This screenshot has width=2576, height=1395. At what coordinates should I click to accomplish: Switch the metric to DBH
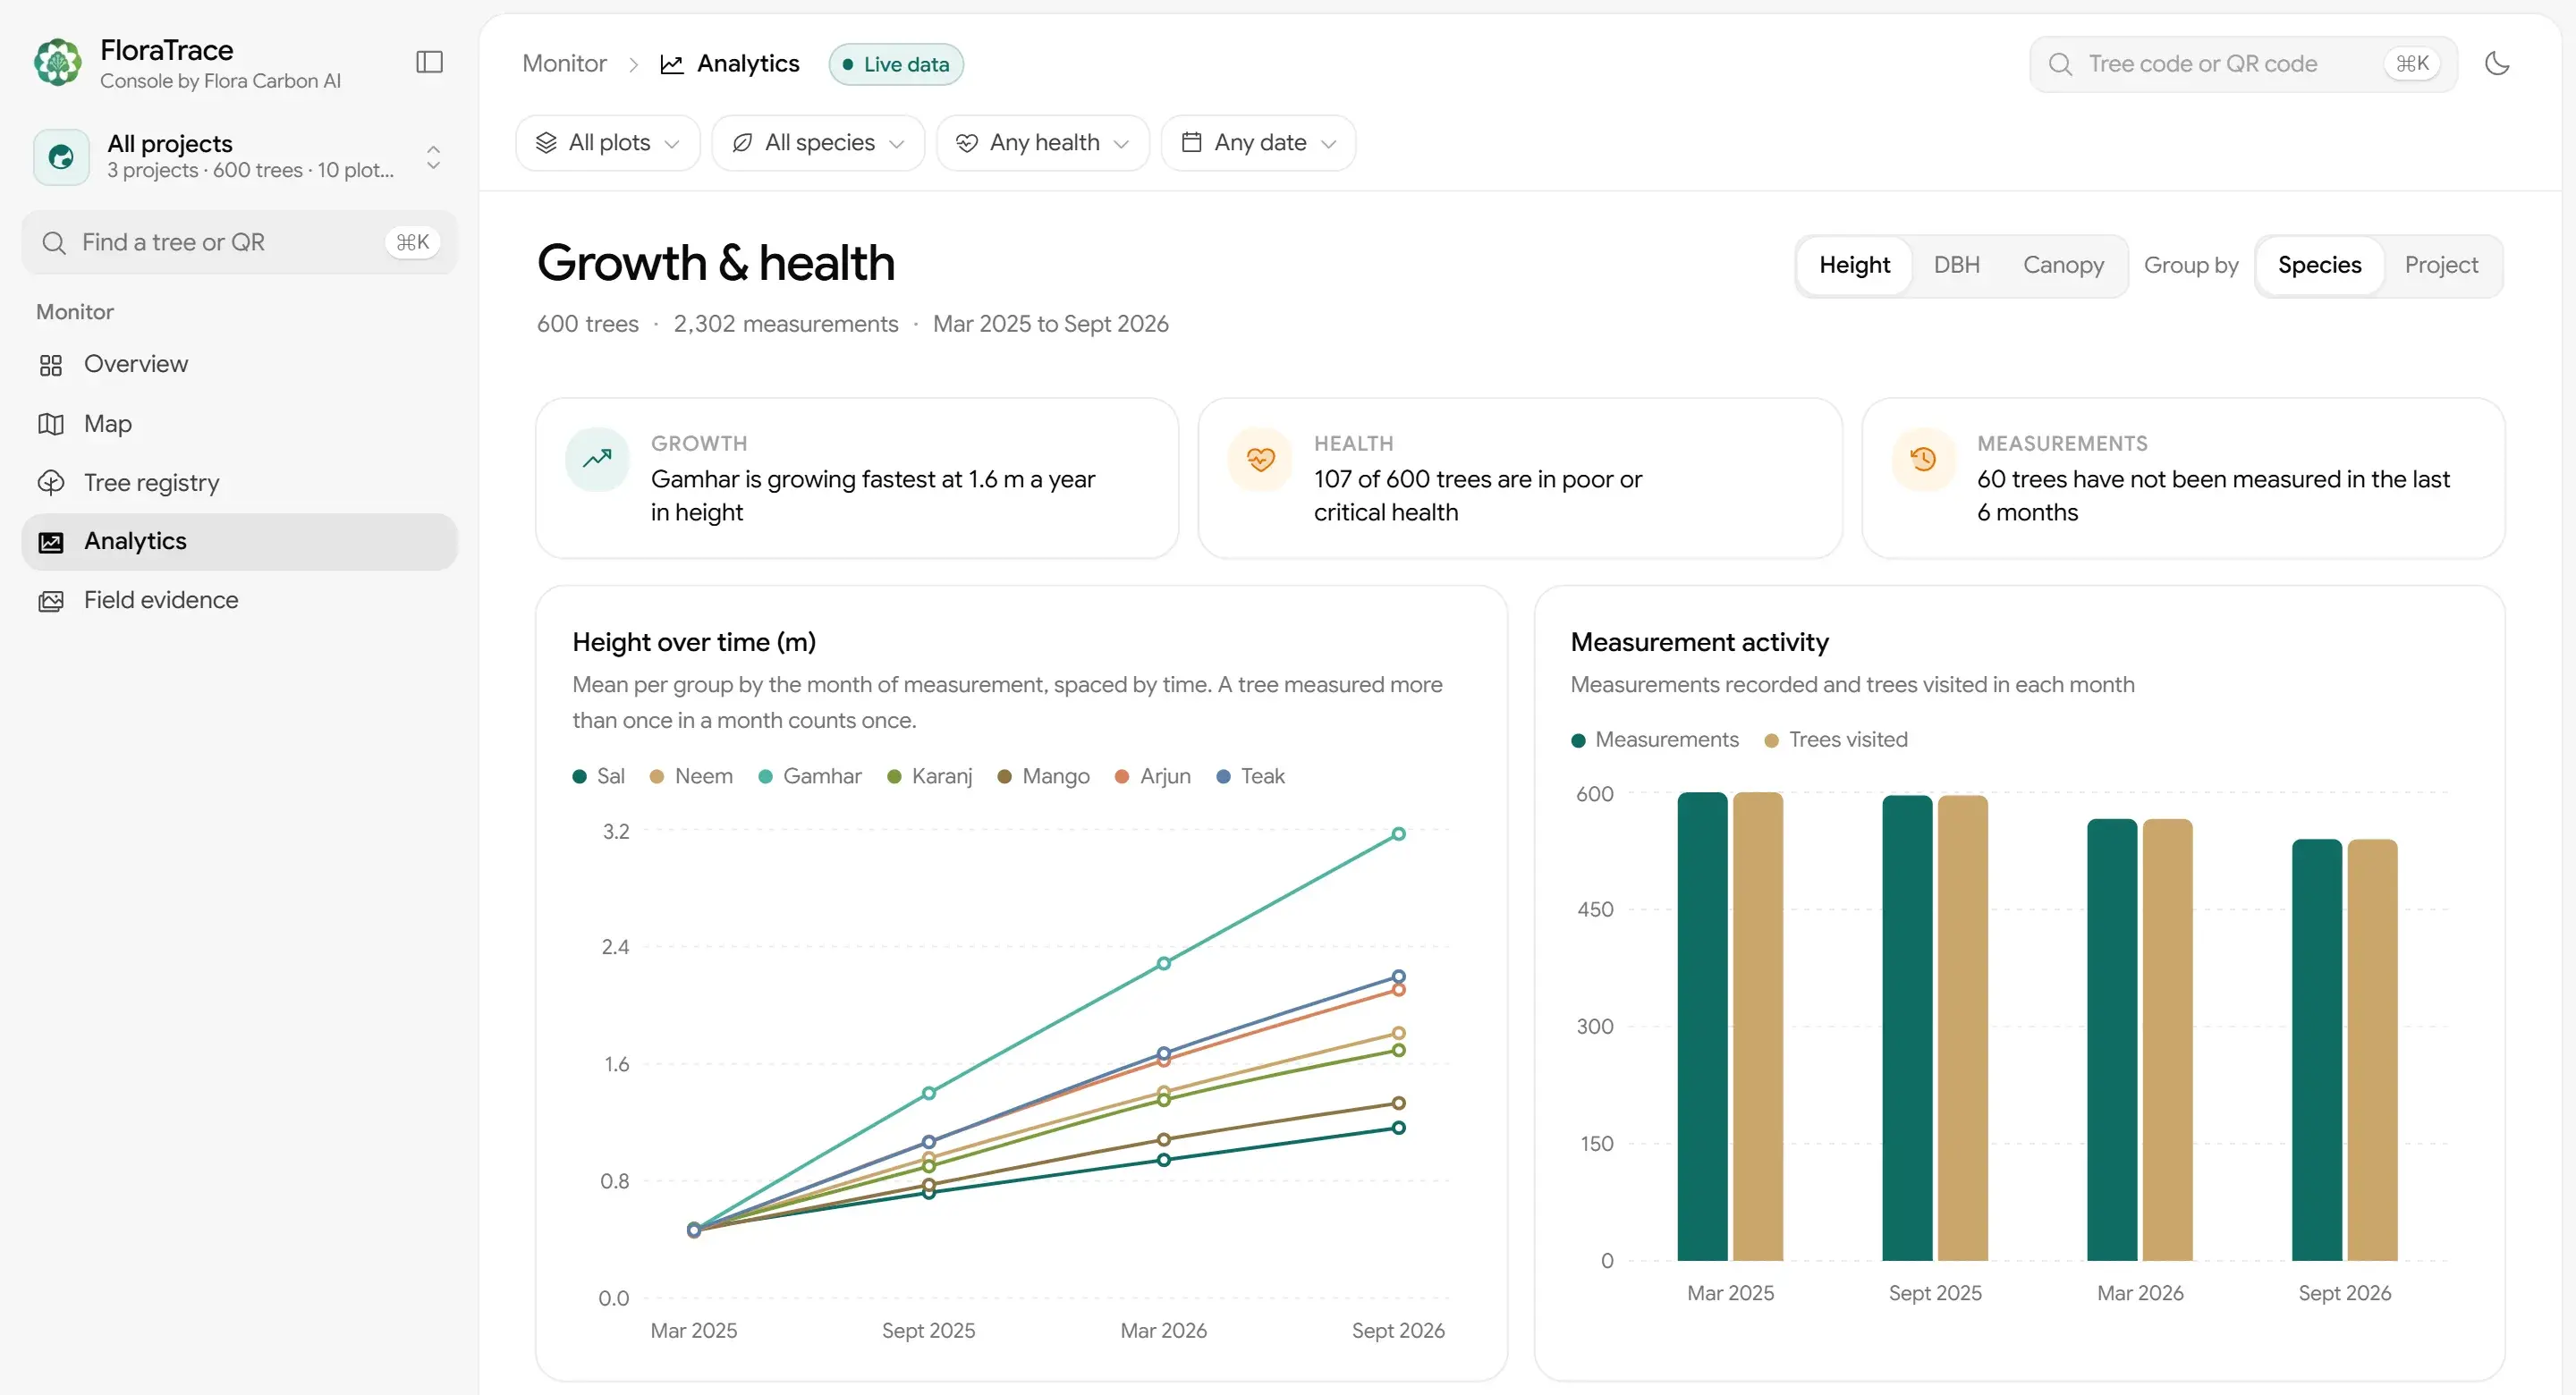tap(1956, 265)
